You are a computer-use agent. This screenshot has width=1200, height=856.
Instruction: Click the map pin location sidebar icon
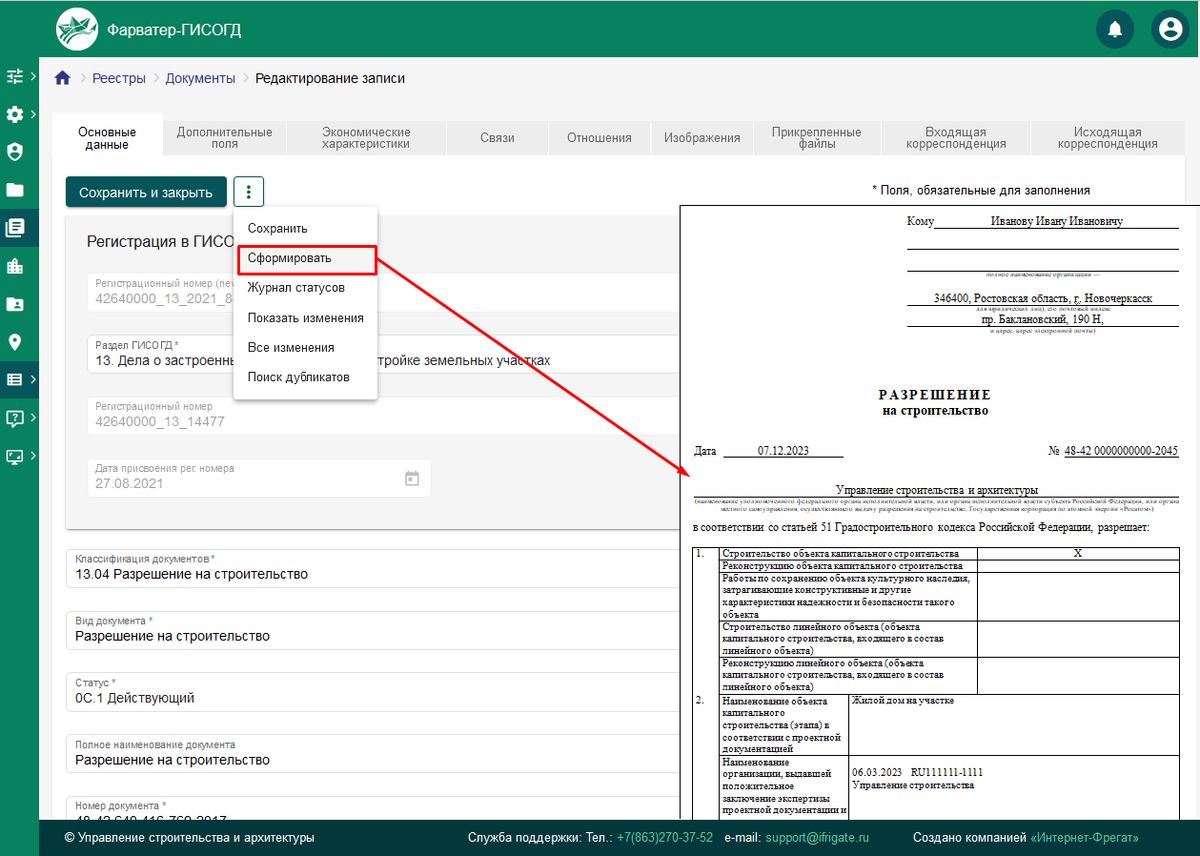click(15, 342)
